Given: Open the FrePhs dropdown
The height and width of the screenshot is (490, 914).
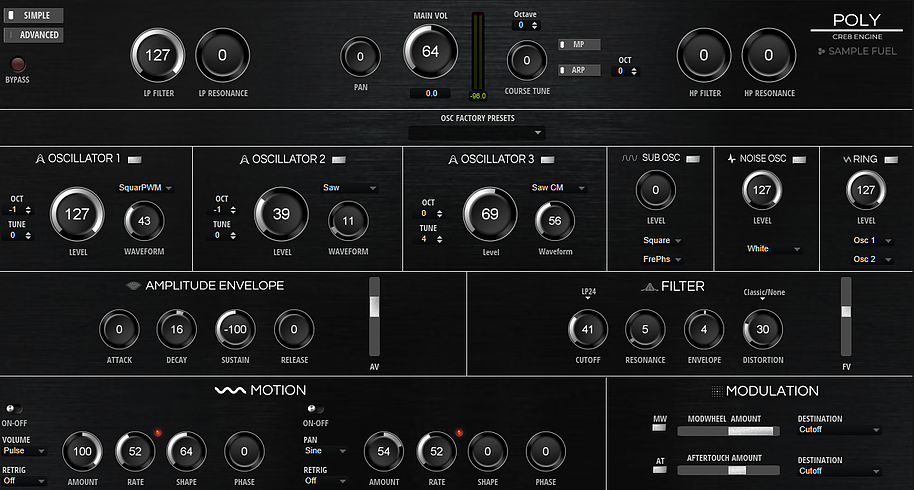Looking at the screenshot, I should tap(662, 259).
